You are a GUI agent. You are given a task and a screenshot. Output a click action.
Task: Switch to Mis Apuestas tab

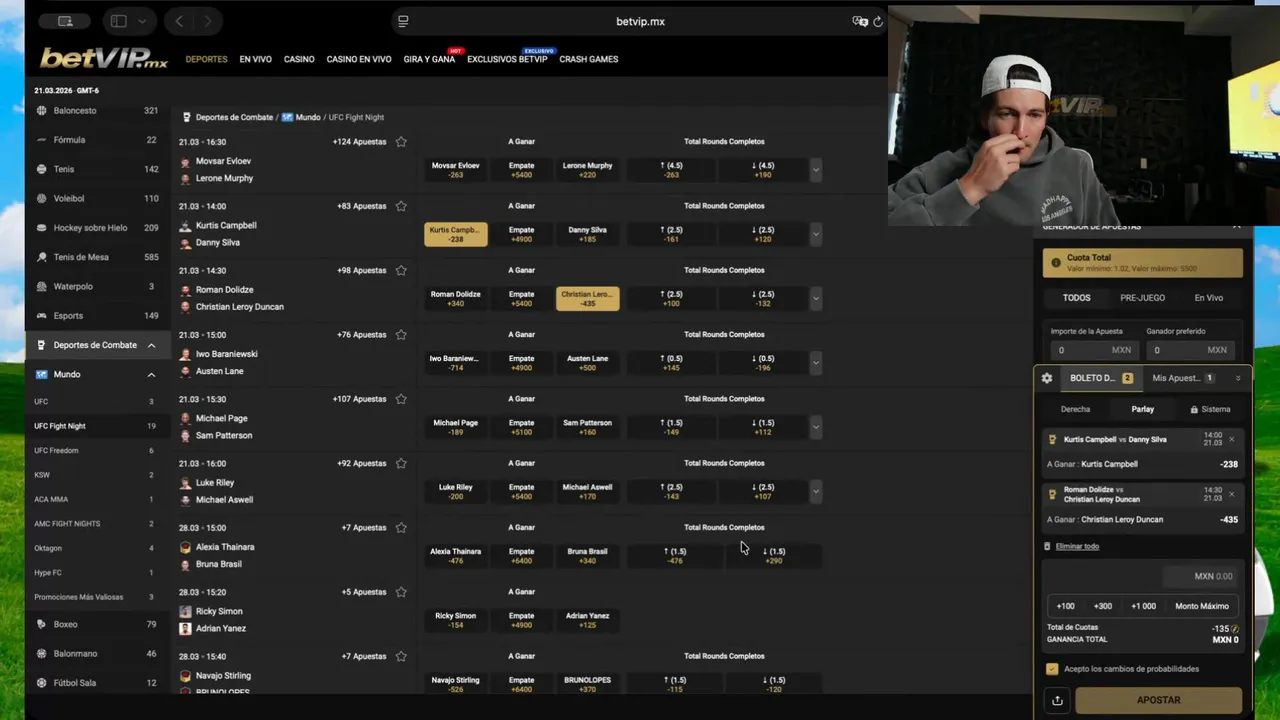coord(1183,378)
